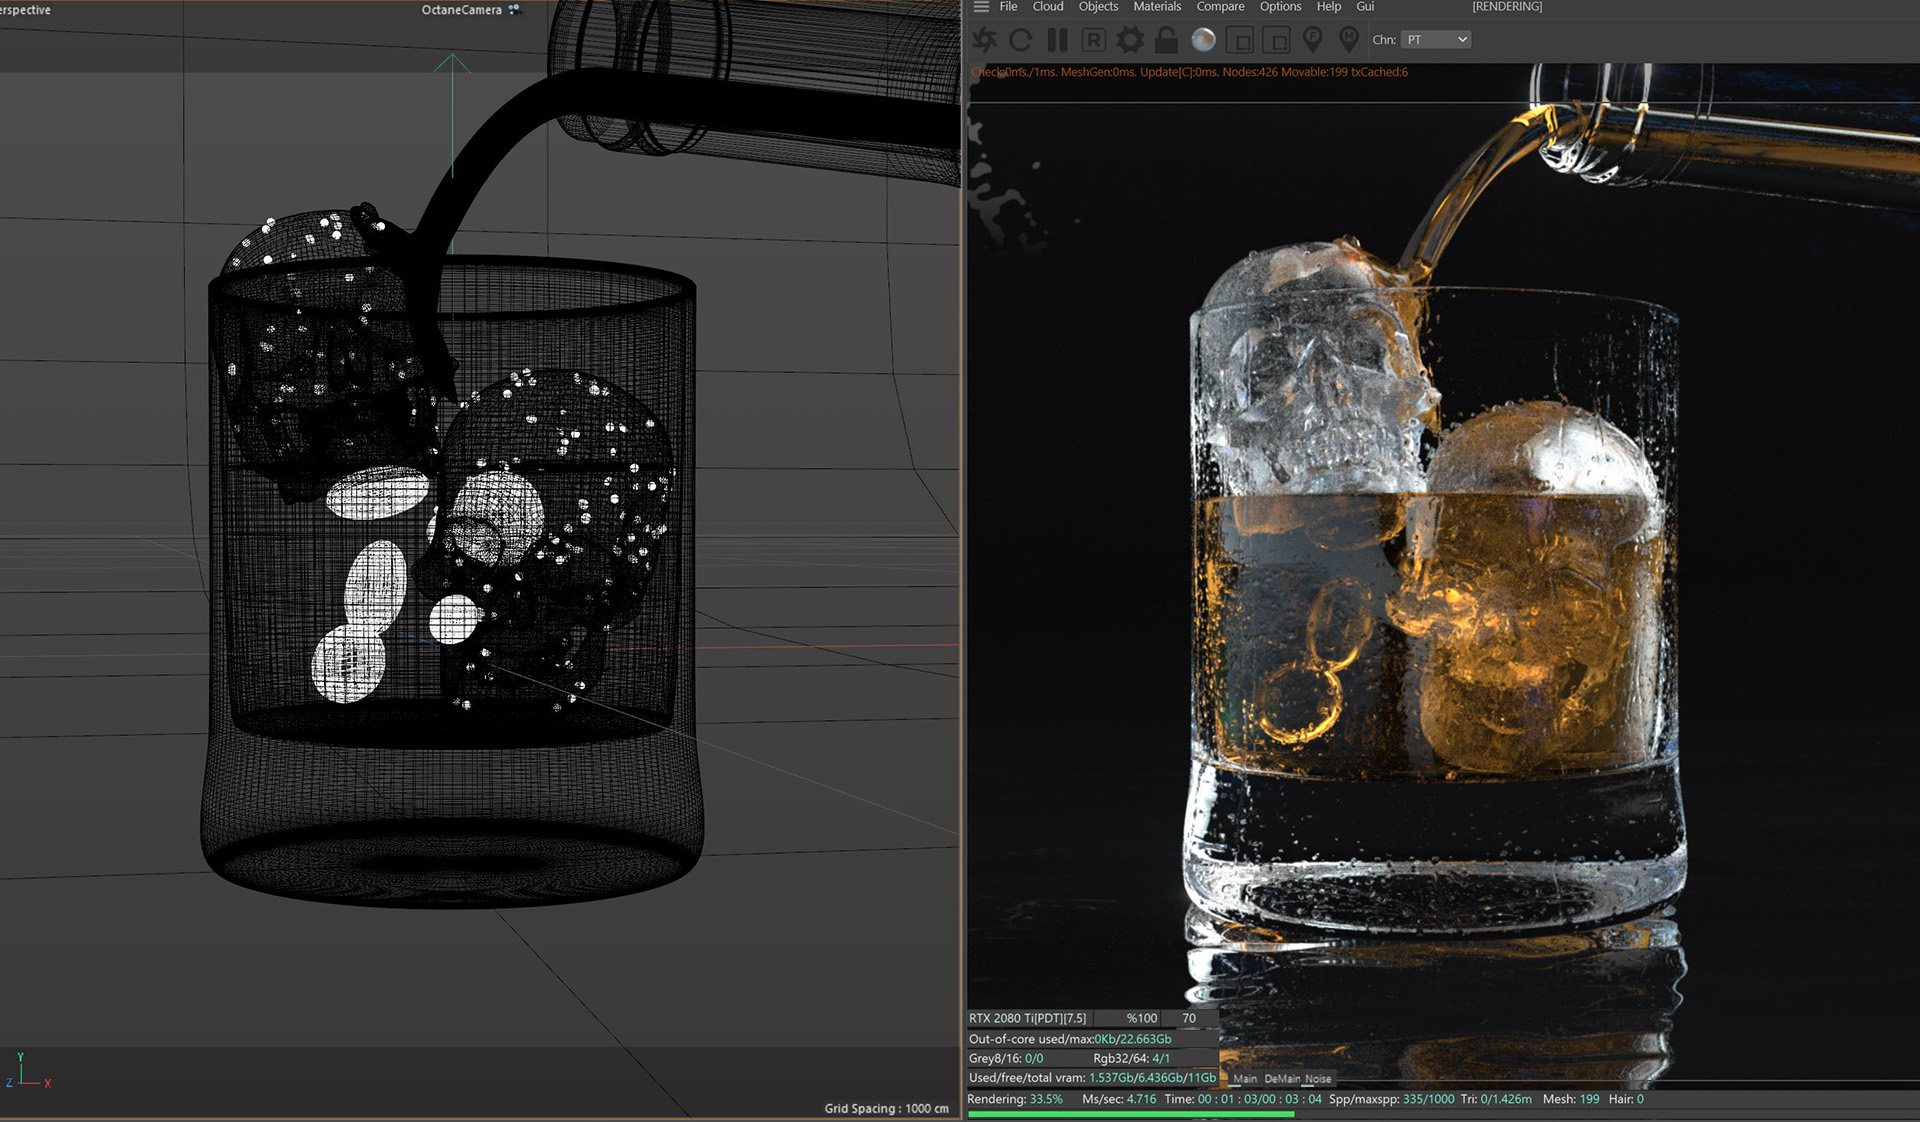
Task: Open the hamburger menu in Live Viewer
Action: [x=981, y=7]
